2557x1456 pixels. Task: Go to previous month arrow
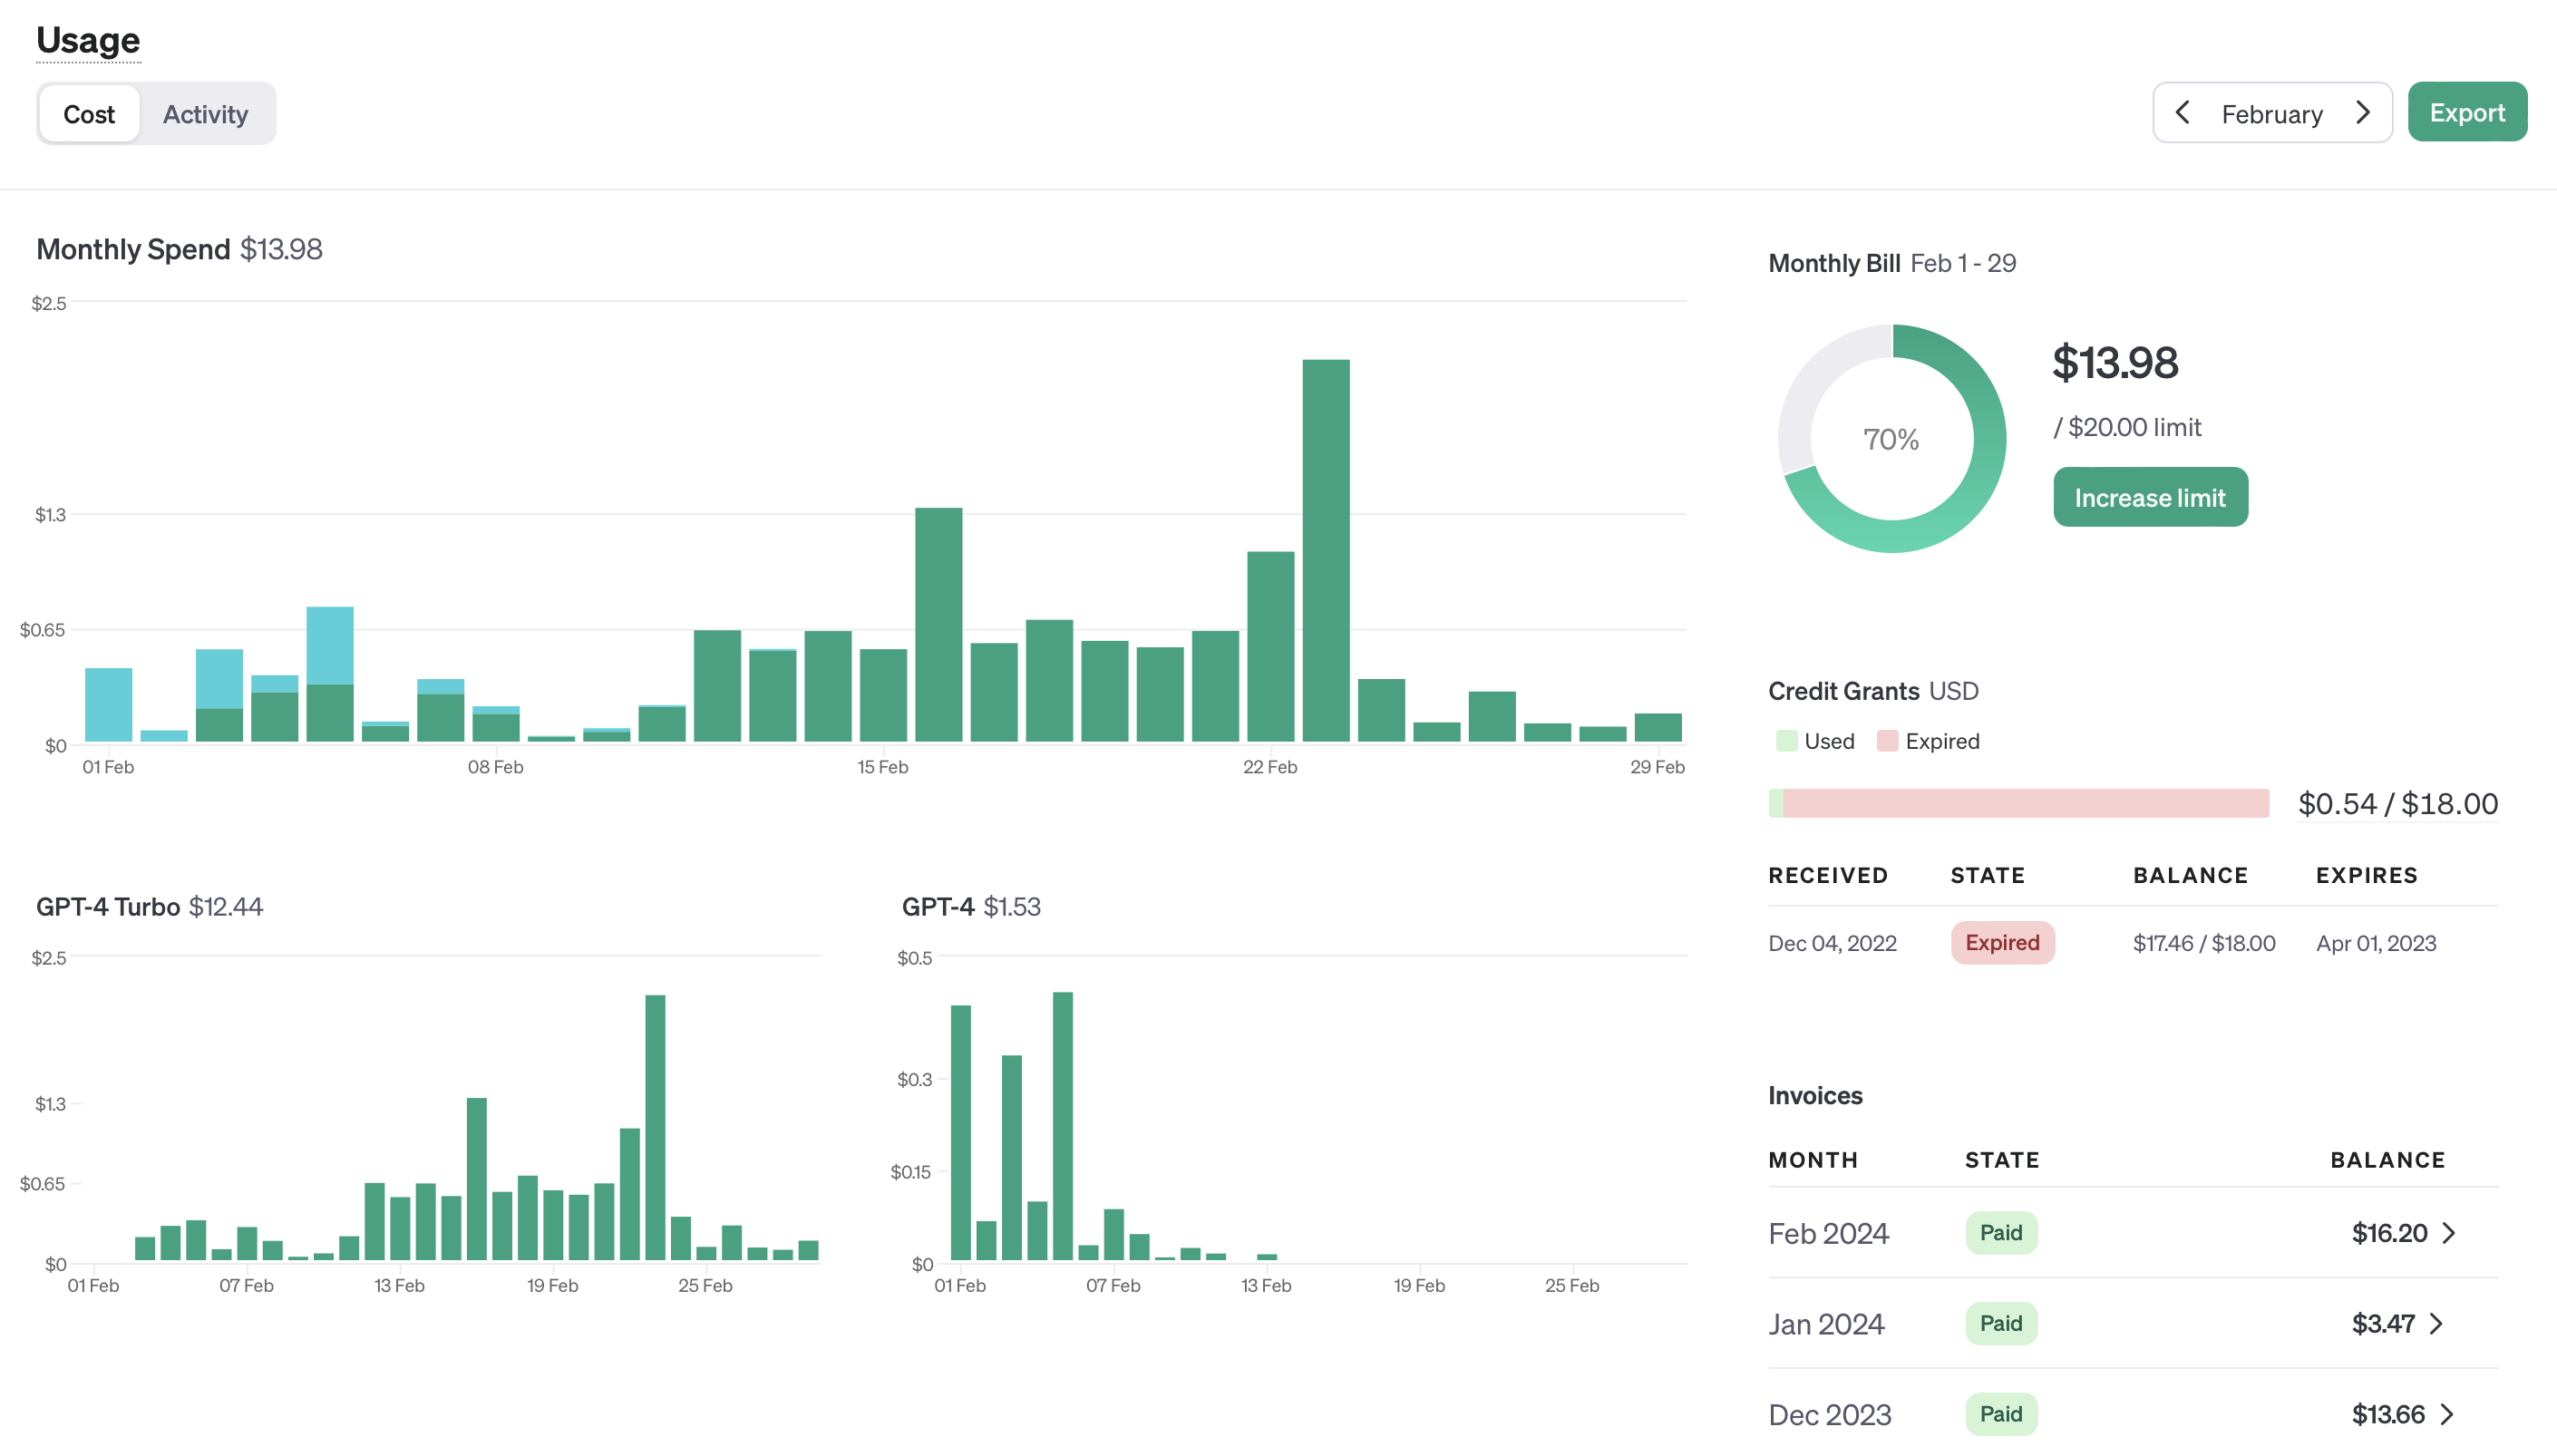pyautogui.click(x=2183, y=113)
